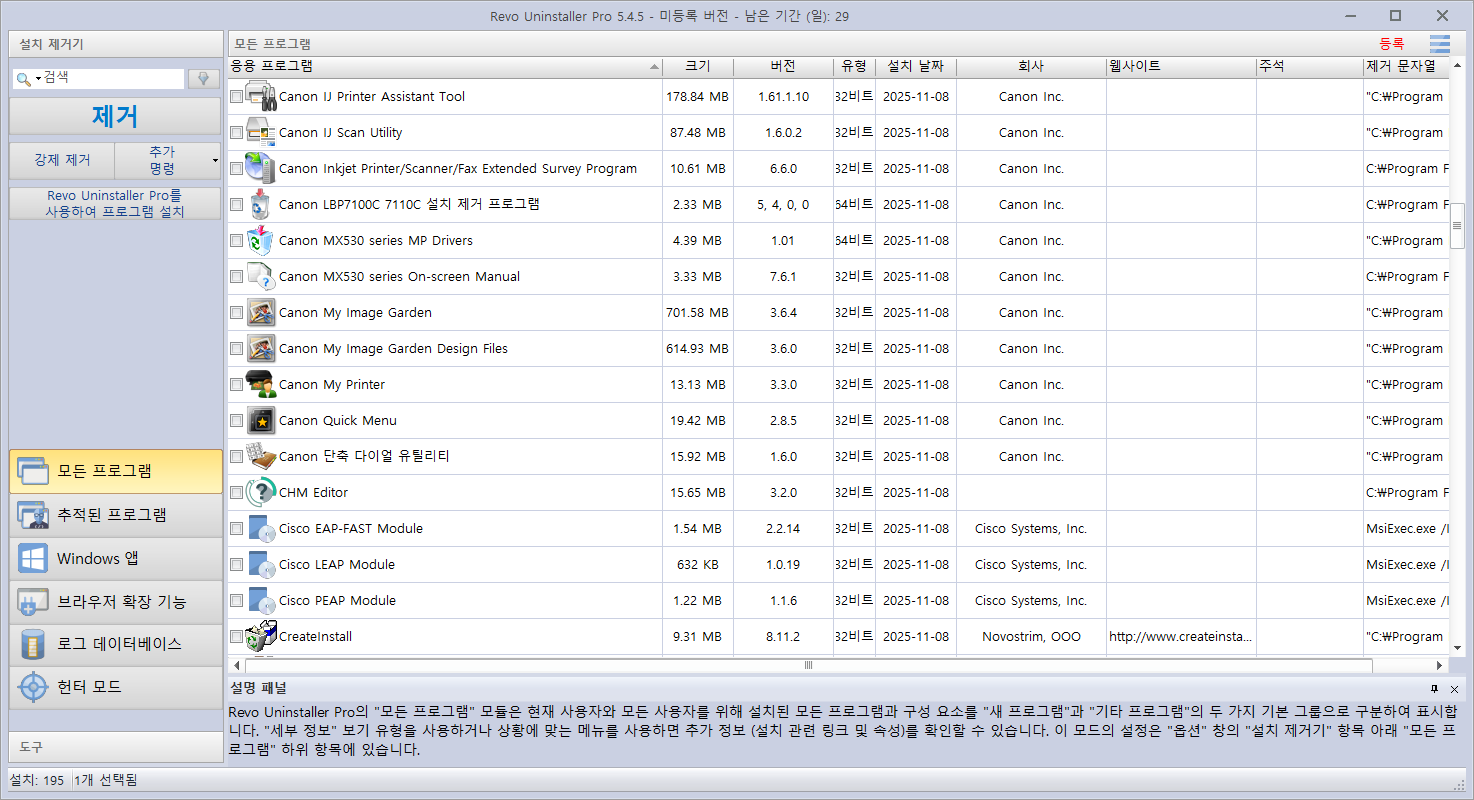Viewport: 1474px width, 800px height.
Task: Switch to 모든 프로그램 module
Action: [x=116, y=471]
